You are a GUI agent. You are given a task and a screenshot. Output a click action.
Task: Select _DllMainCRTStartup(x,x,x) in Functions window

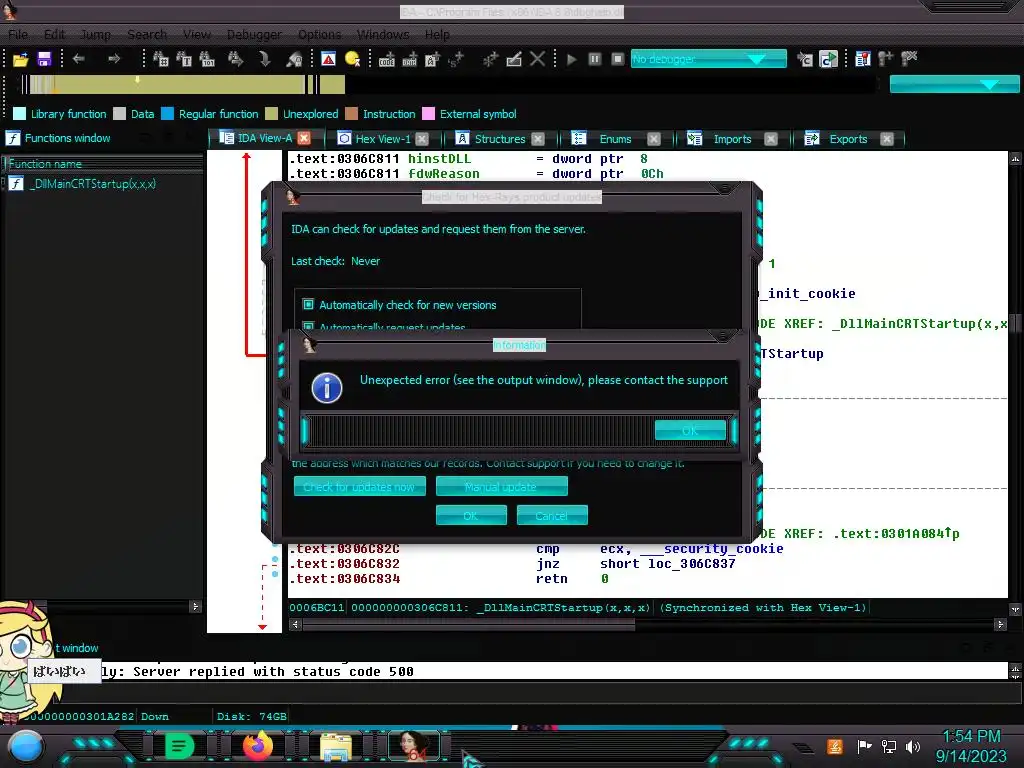pos(92,184)
